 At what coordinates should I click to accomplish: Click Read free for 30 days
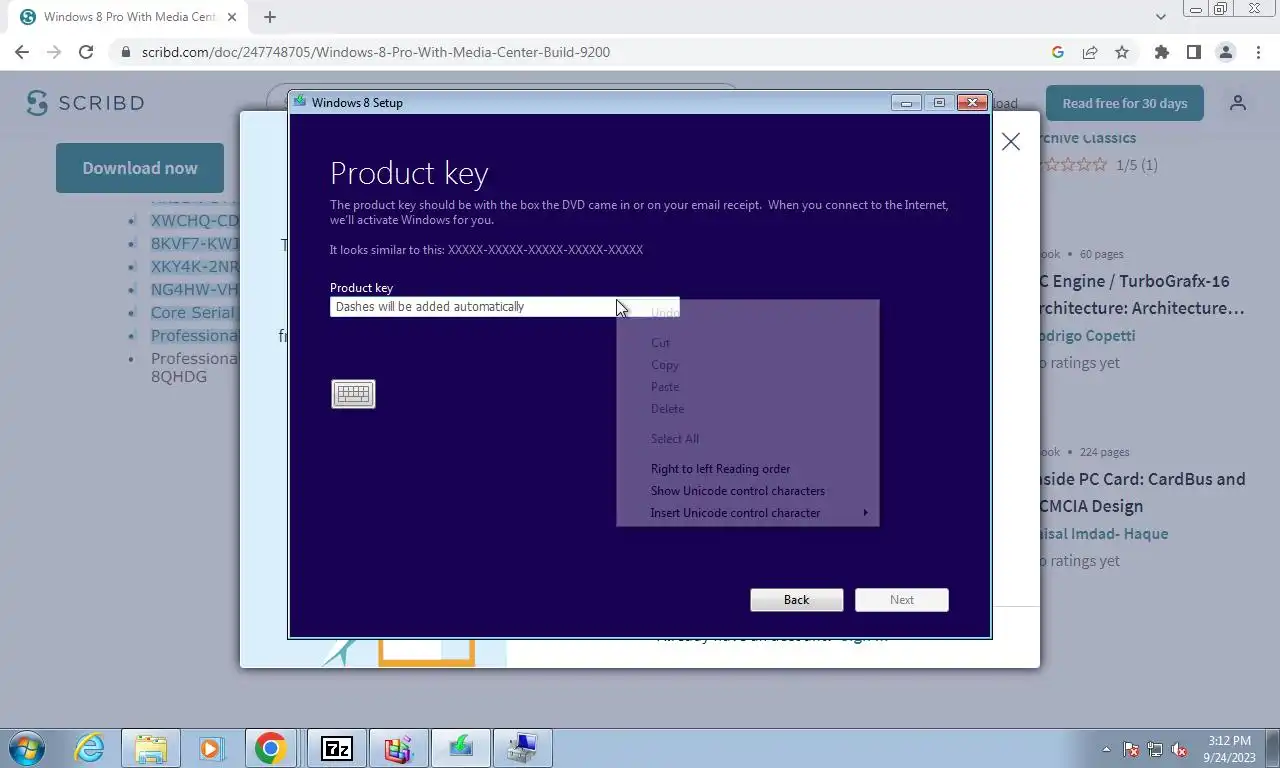click(1125, 103)
